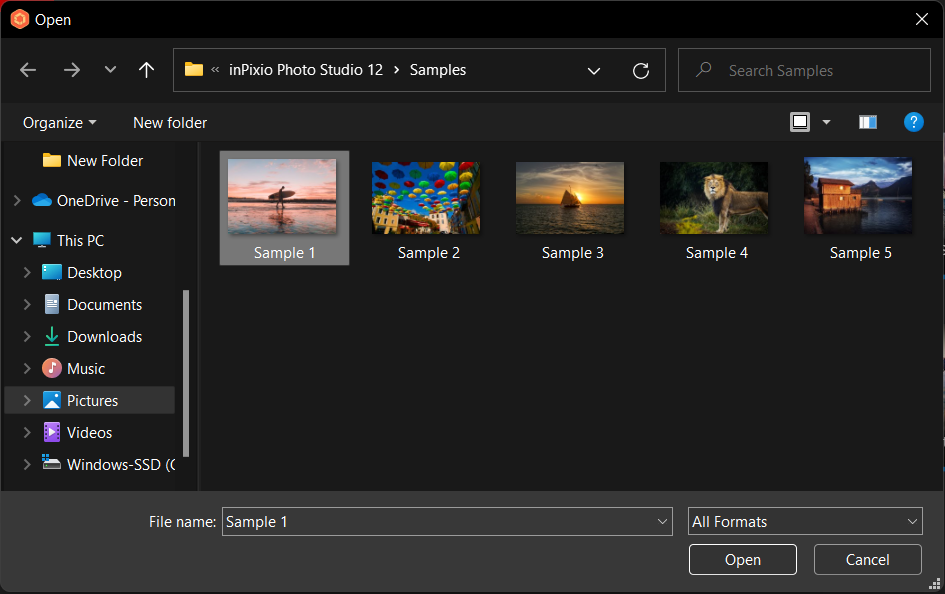945x594 pixels.
Task: Select the Sample 4 lion thumbnail
Action: [x=714, y=198]
